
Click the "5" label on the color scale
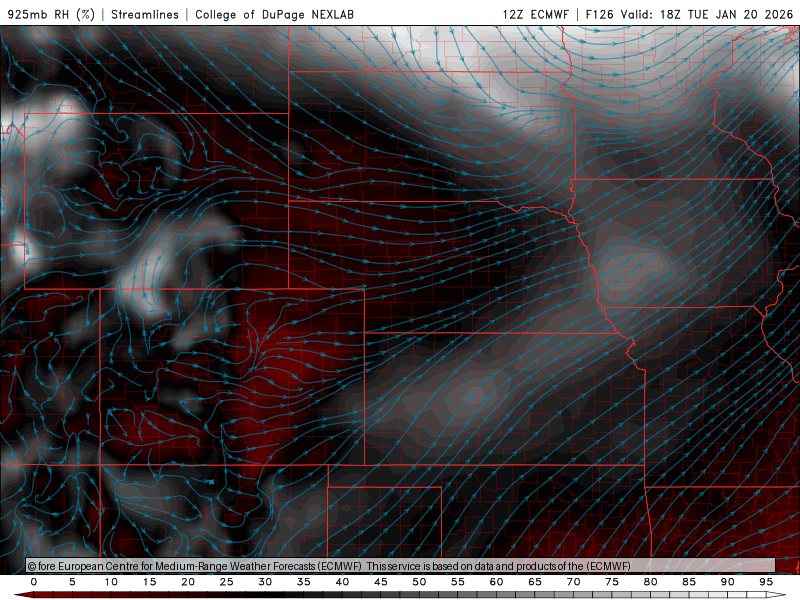72,582
